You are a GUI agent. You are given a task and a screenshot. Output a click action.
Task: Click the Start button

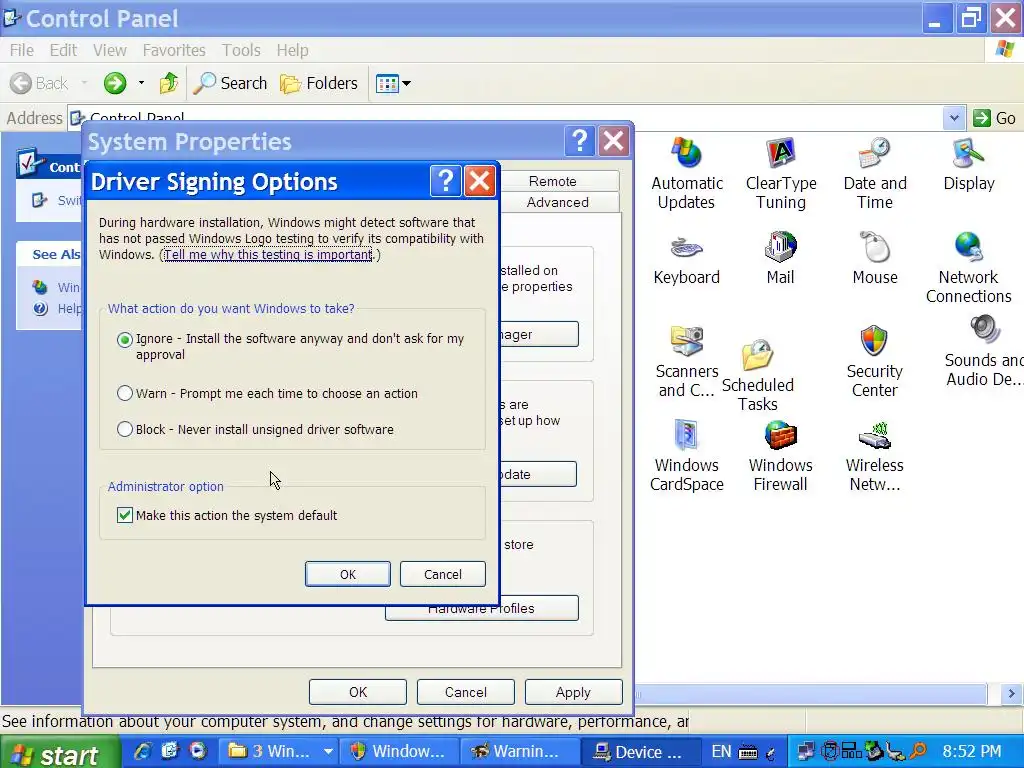[59, 753]
